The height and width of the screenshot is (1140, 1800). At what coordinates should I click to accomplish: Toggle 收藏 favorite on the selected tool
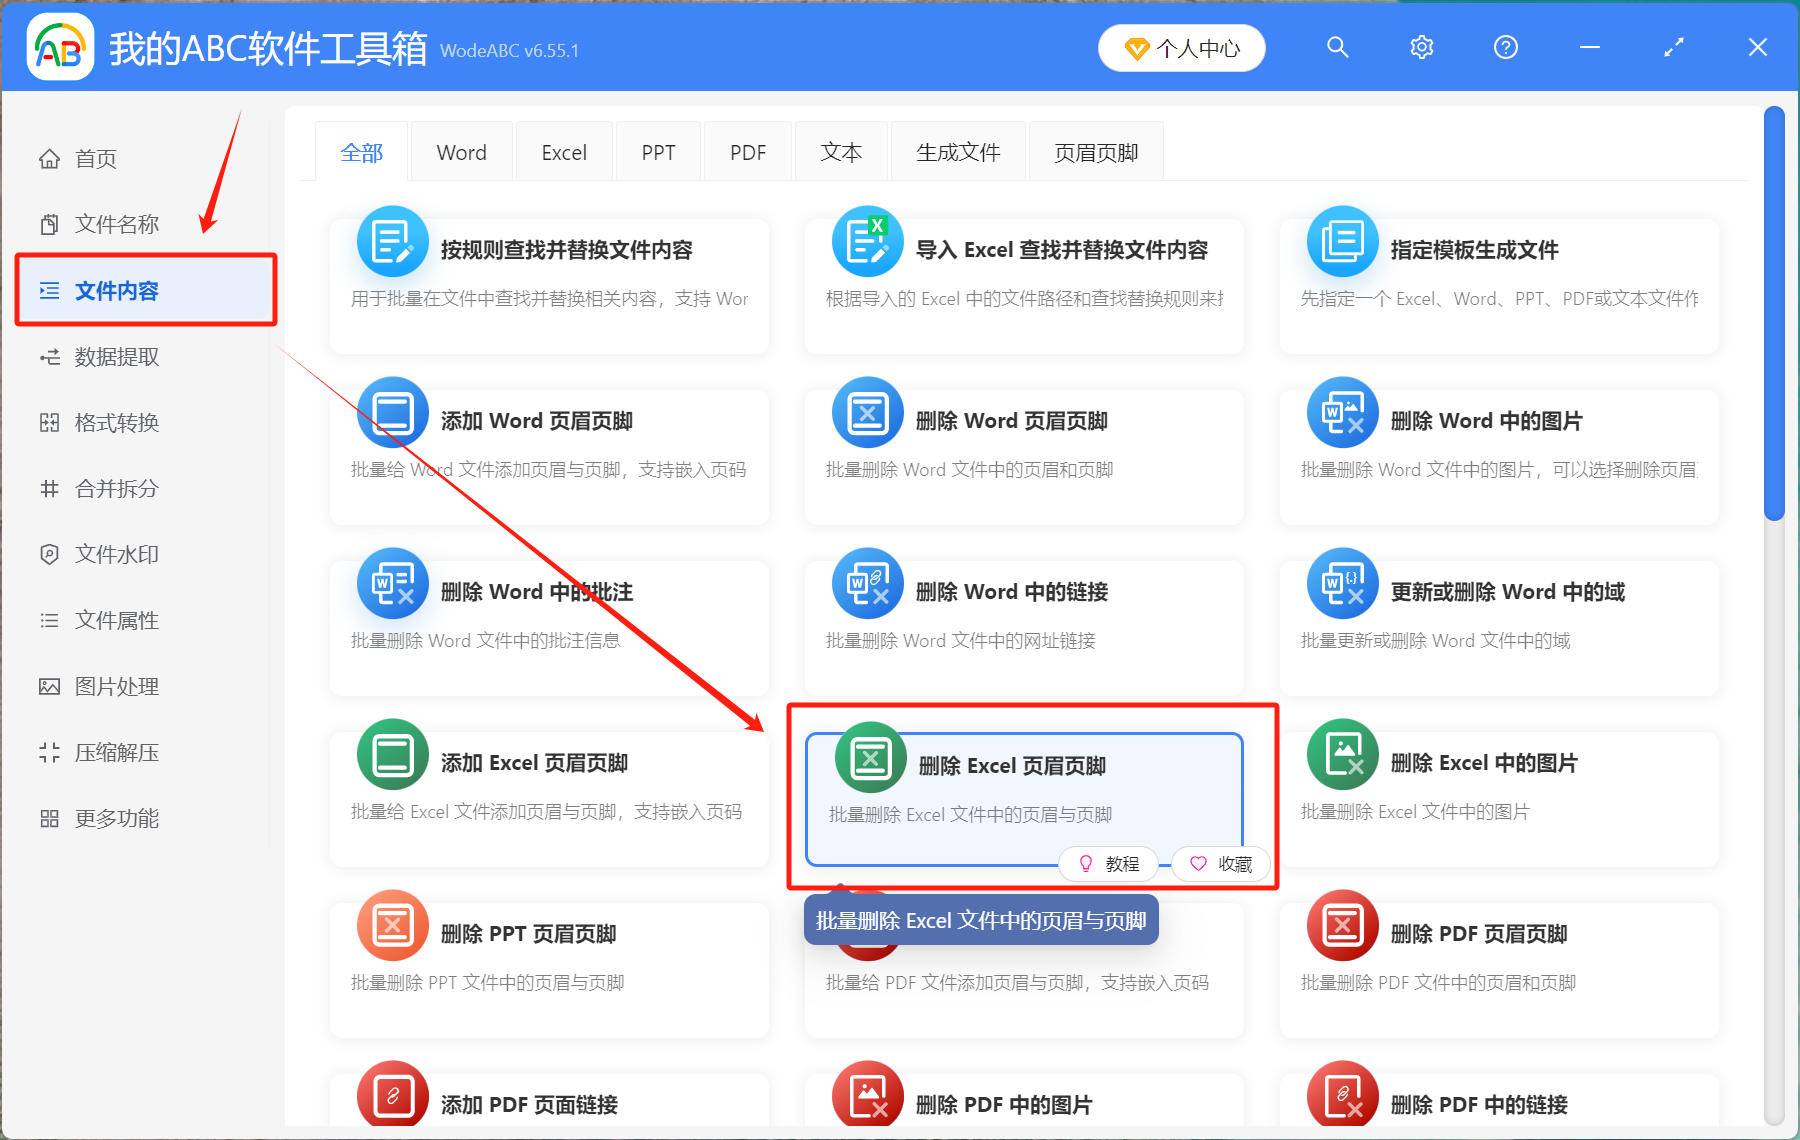pos(1220,863)
